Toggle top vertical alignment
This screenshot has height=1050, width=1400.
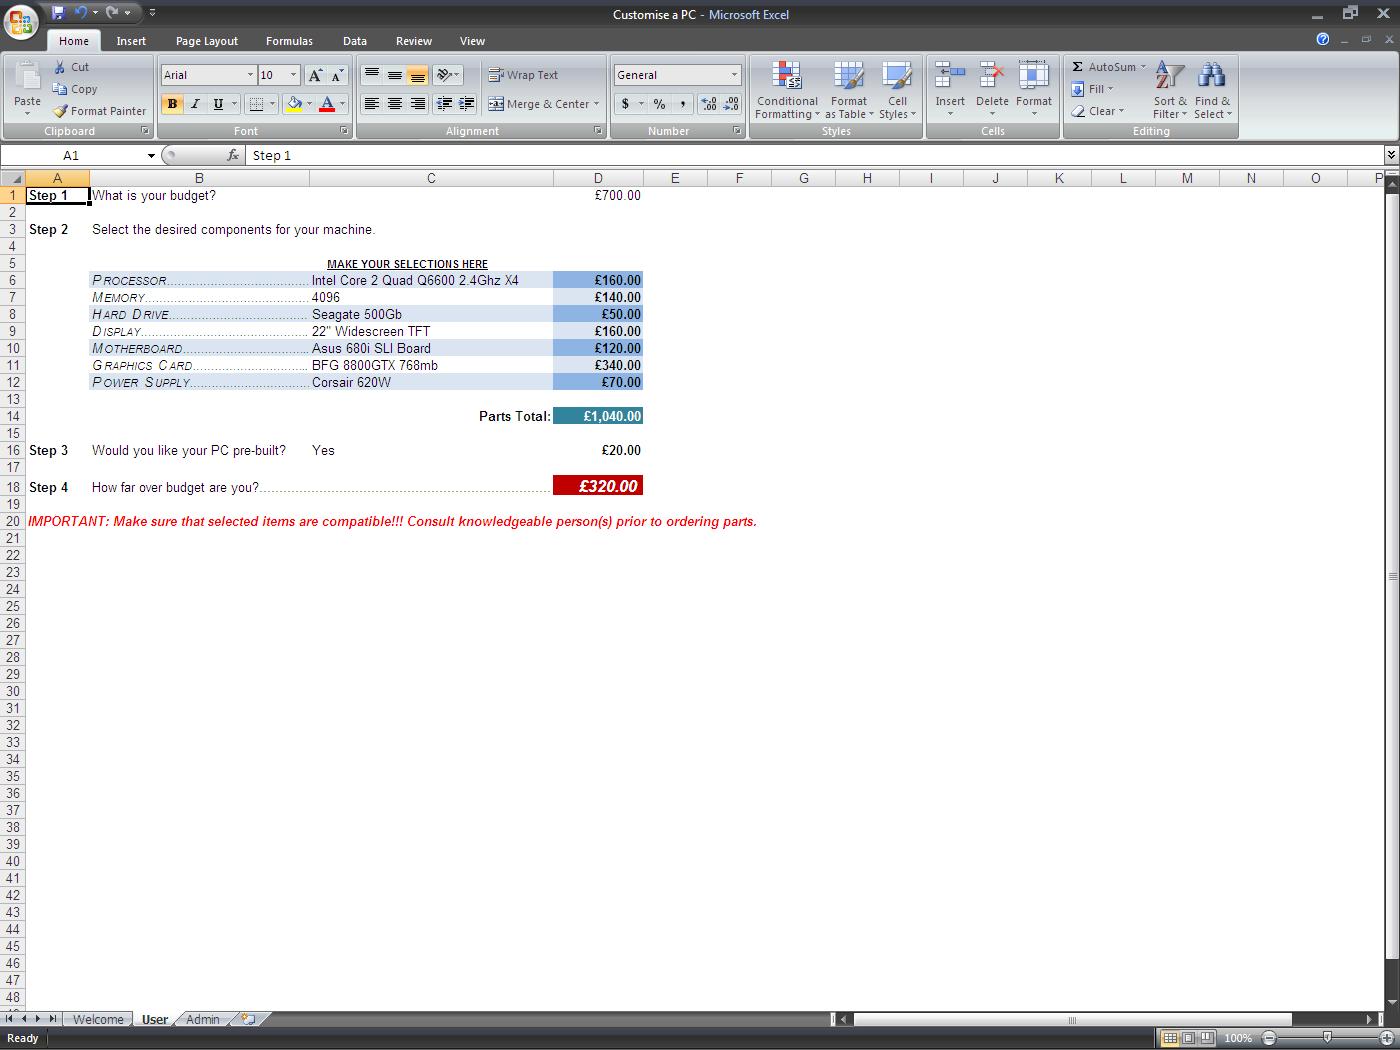371,75
